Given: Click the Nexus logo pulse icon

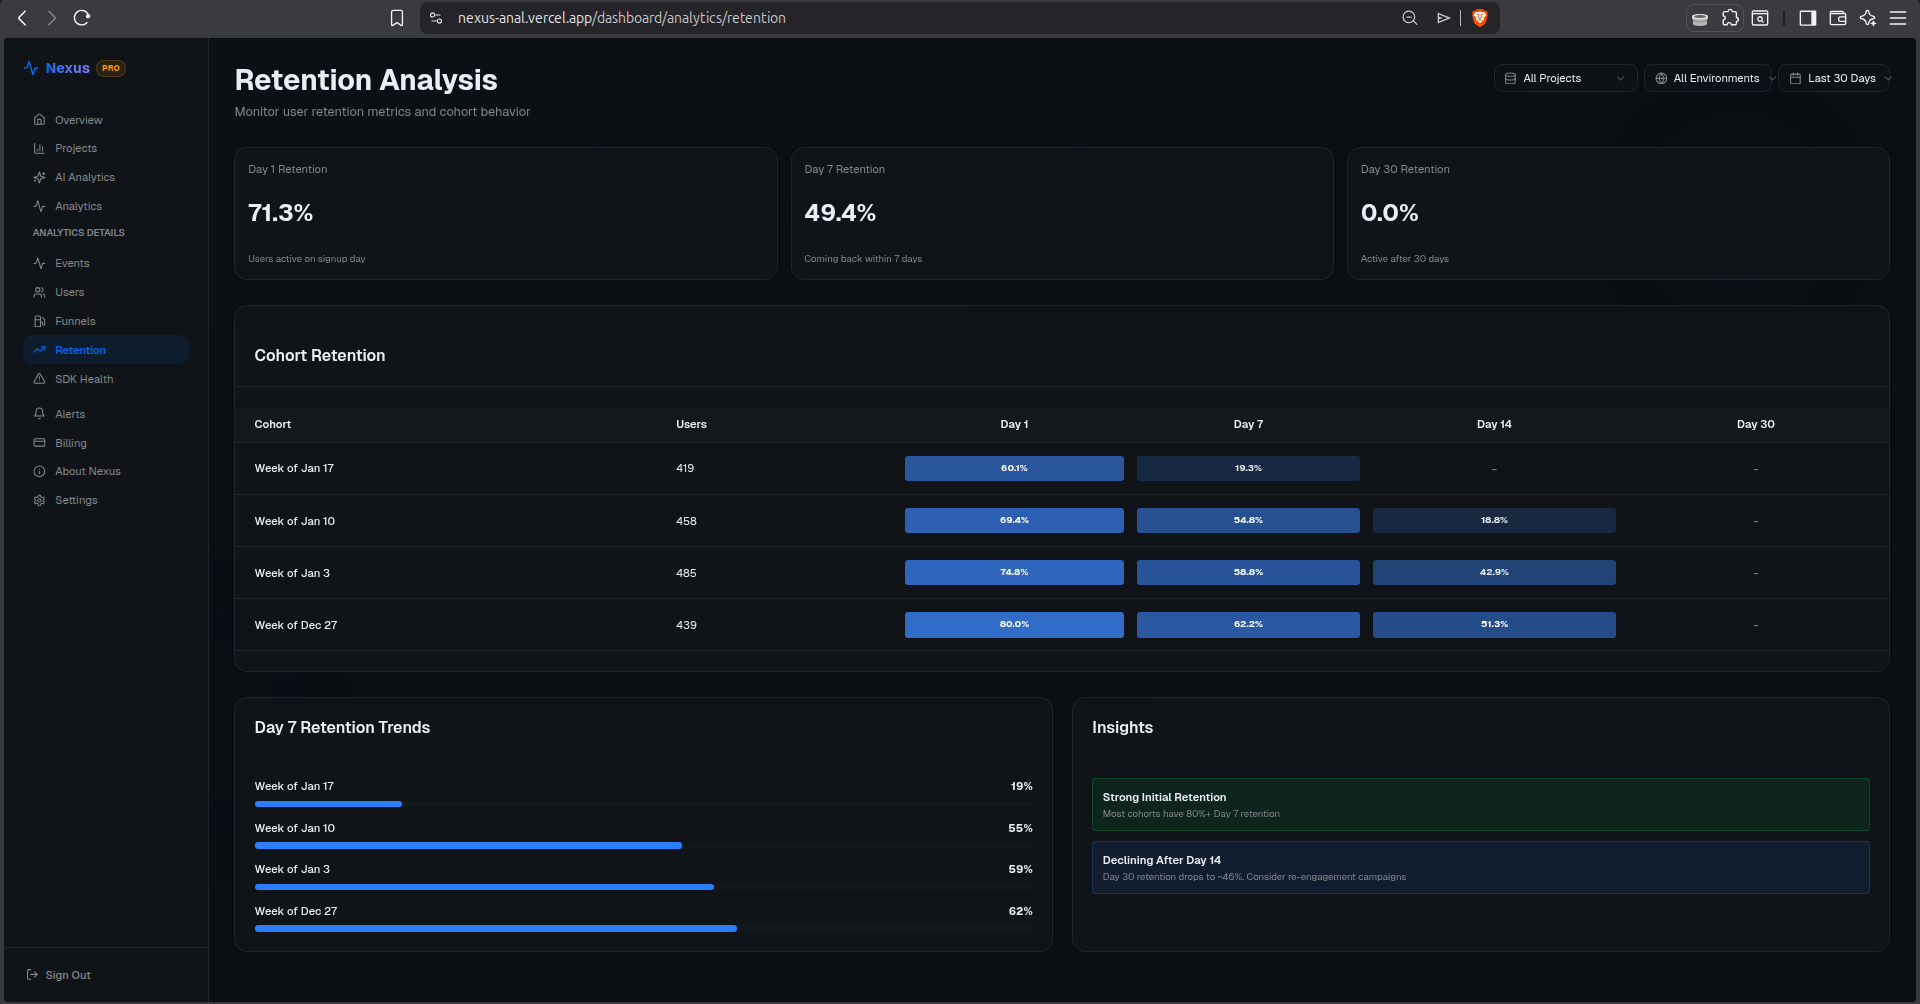Looking at the screenshot, I should tap(31, 68).
